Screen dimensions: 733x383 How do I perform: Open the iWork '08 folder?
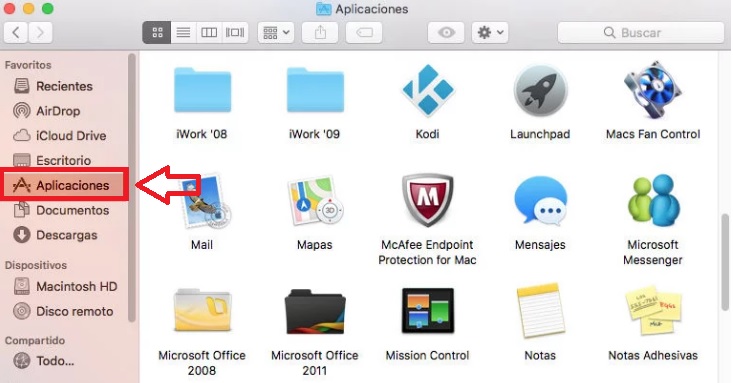click(x=202, y=90)
